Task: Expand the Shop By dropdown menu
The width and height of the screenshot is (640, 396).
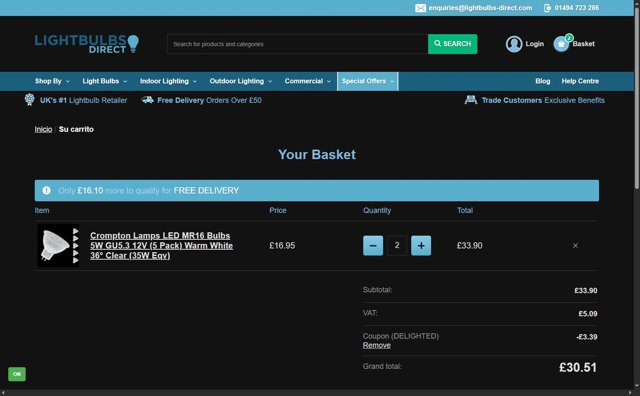Action: click(x=52, y=81)
